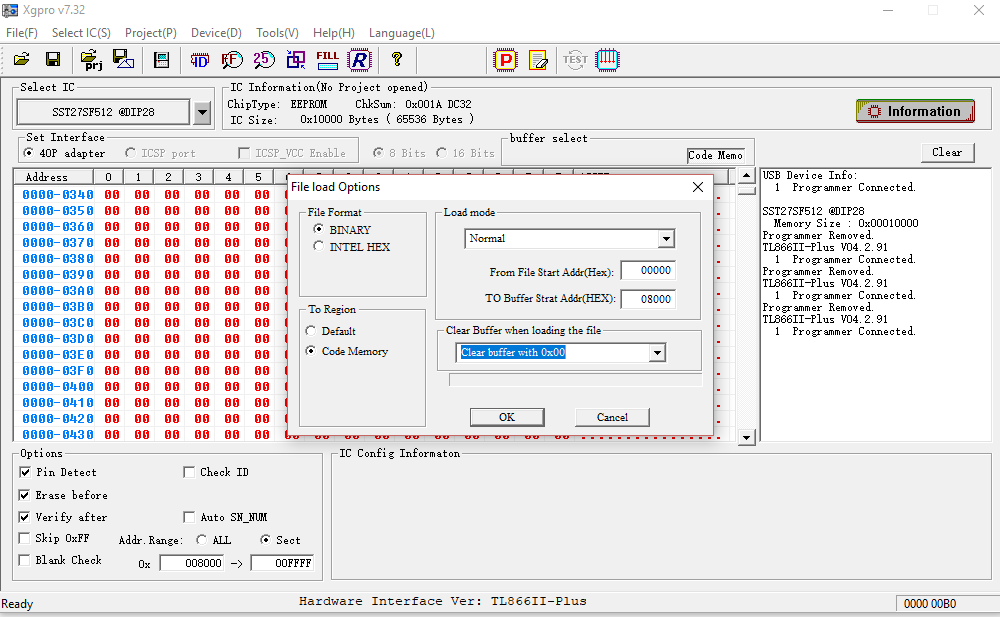This screenshot has height=617, width=1000.
Task: Open the Tools(V) menu
Action: point(277,33)
